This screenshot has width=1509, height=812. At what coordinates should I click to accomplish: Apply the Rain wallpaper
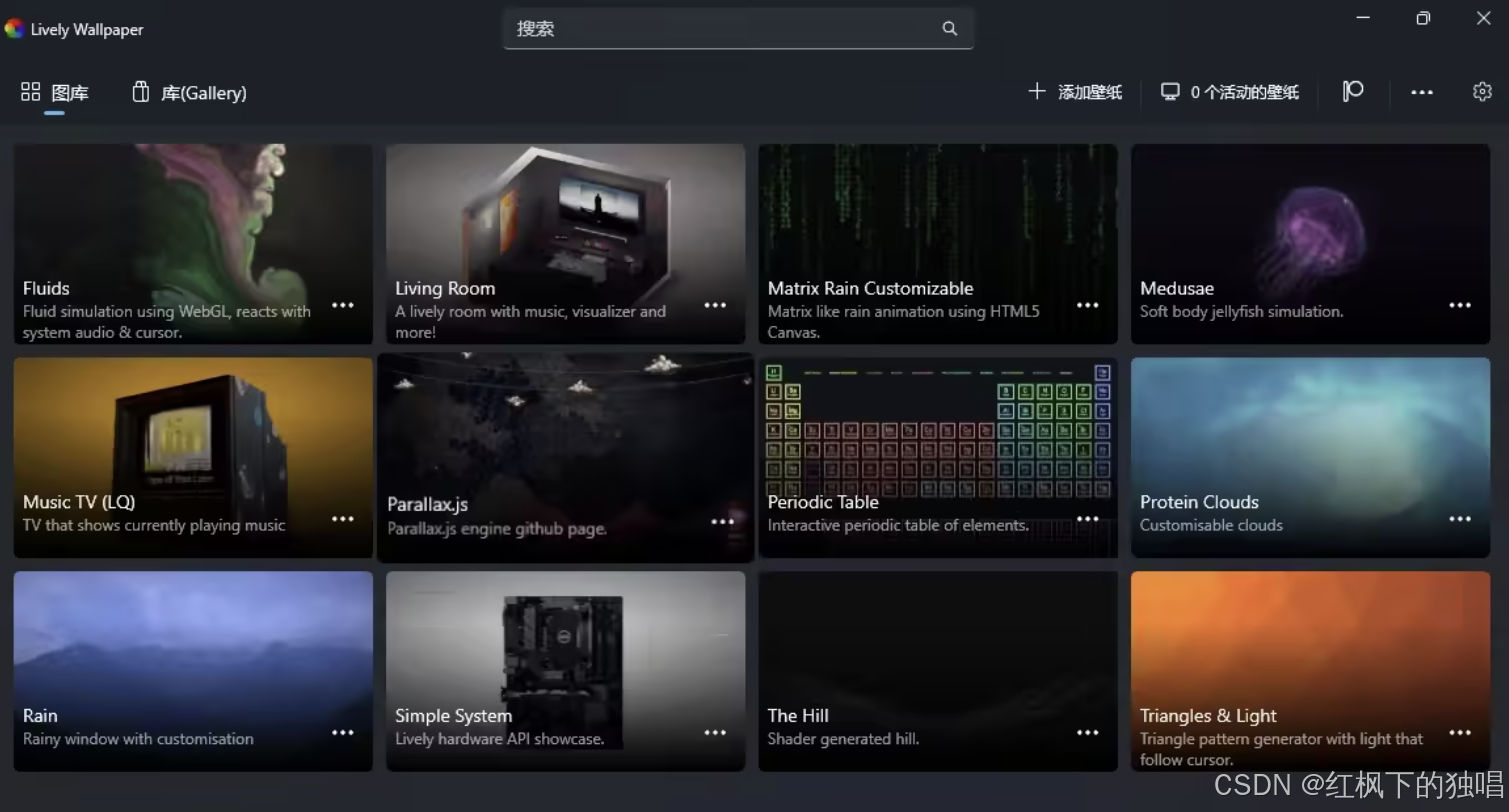coord(193,671)
